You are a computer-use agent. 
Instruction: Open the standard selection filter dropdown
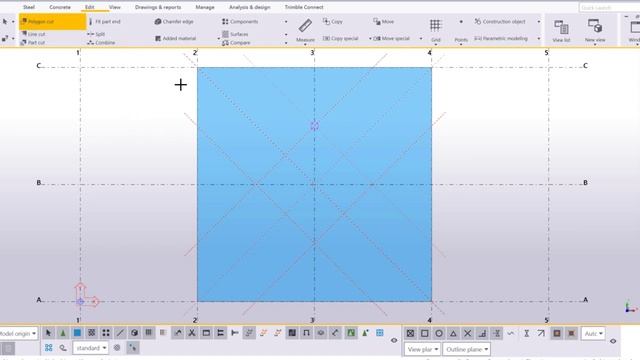[x=91, y=348]
